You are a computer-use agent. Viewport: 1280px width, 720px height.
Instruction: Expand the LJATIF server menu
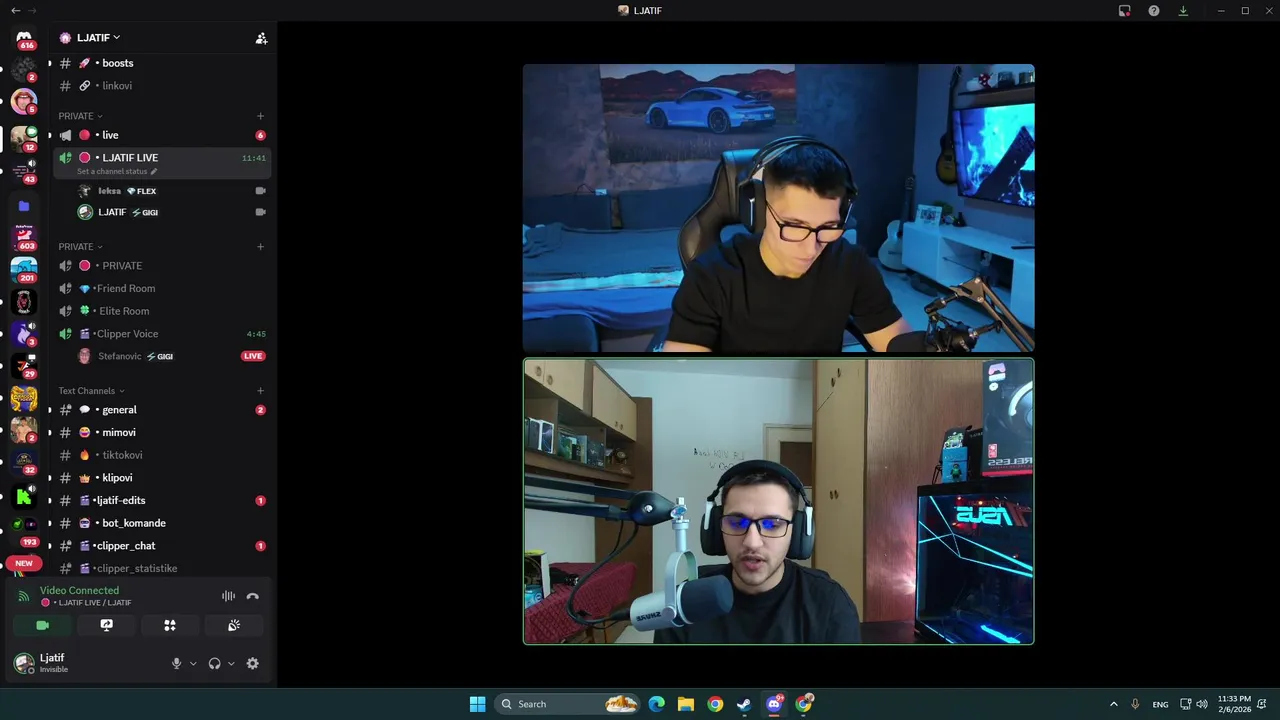pos(98,38)
